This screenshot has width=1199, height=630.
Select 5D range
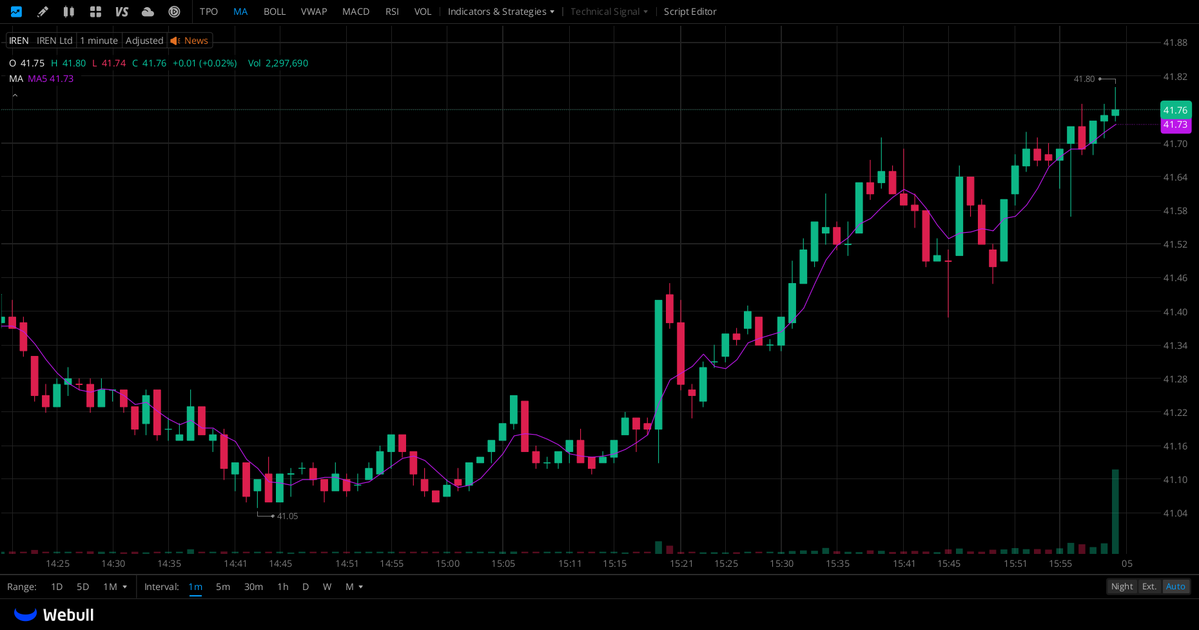83,586
